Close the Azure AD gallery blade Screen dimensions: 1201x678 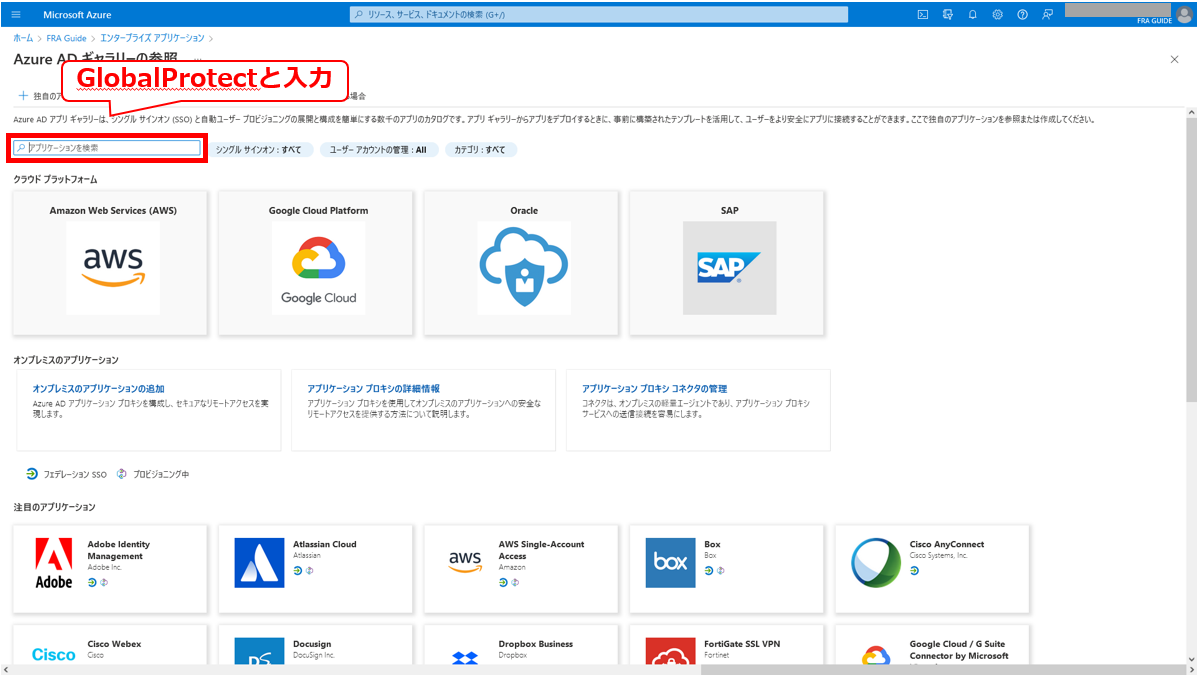tap(1174, 60)
